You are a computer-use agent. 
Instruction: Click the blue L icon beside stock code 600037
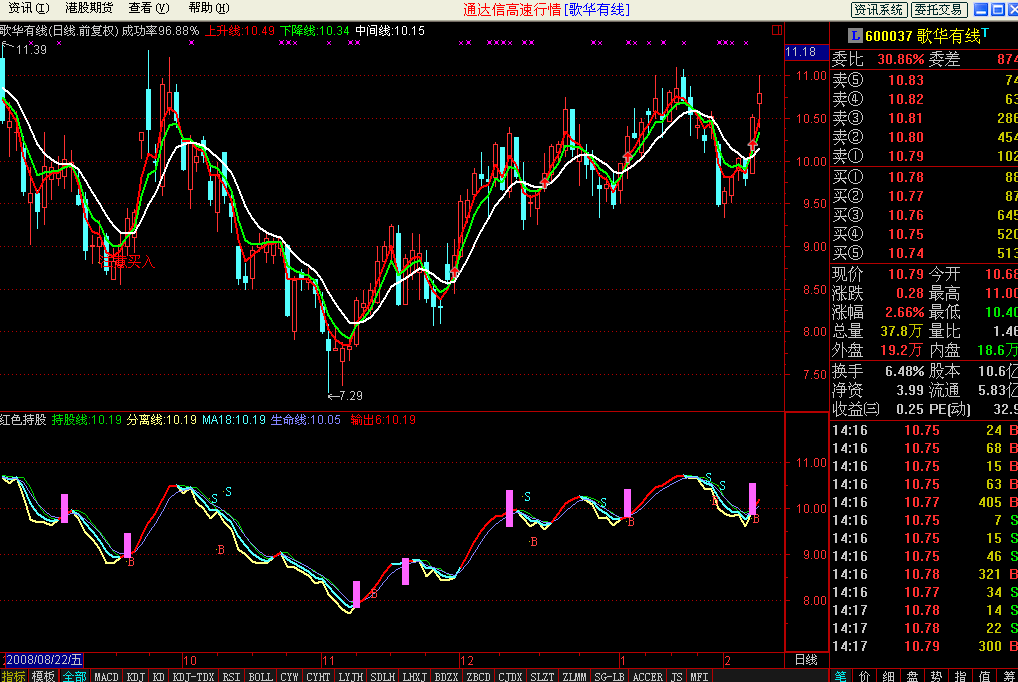click(x=855, y=36)
